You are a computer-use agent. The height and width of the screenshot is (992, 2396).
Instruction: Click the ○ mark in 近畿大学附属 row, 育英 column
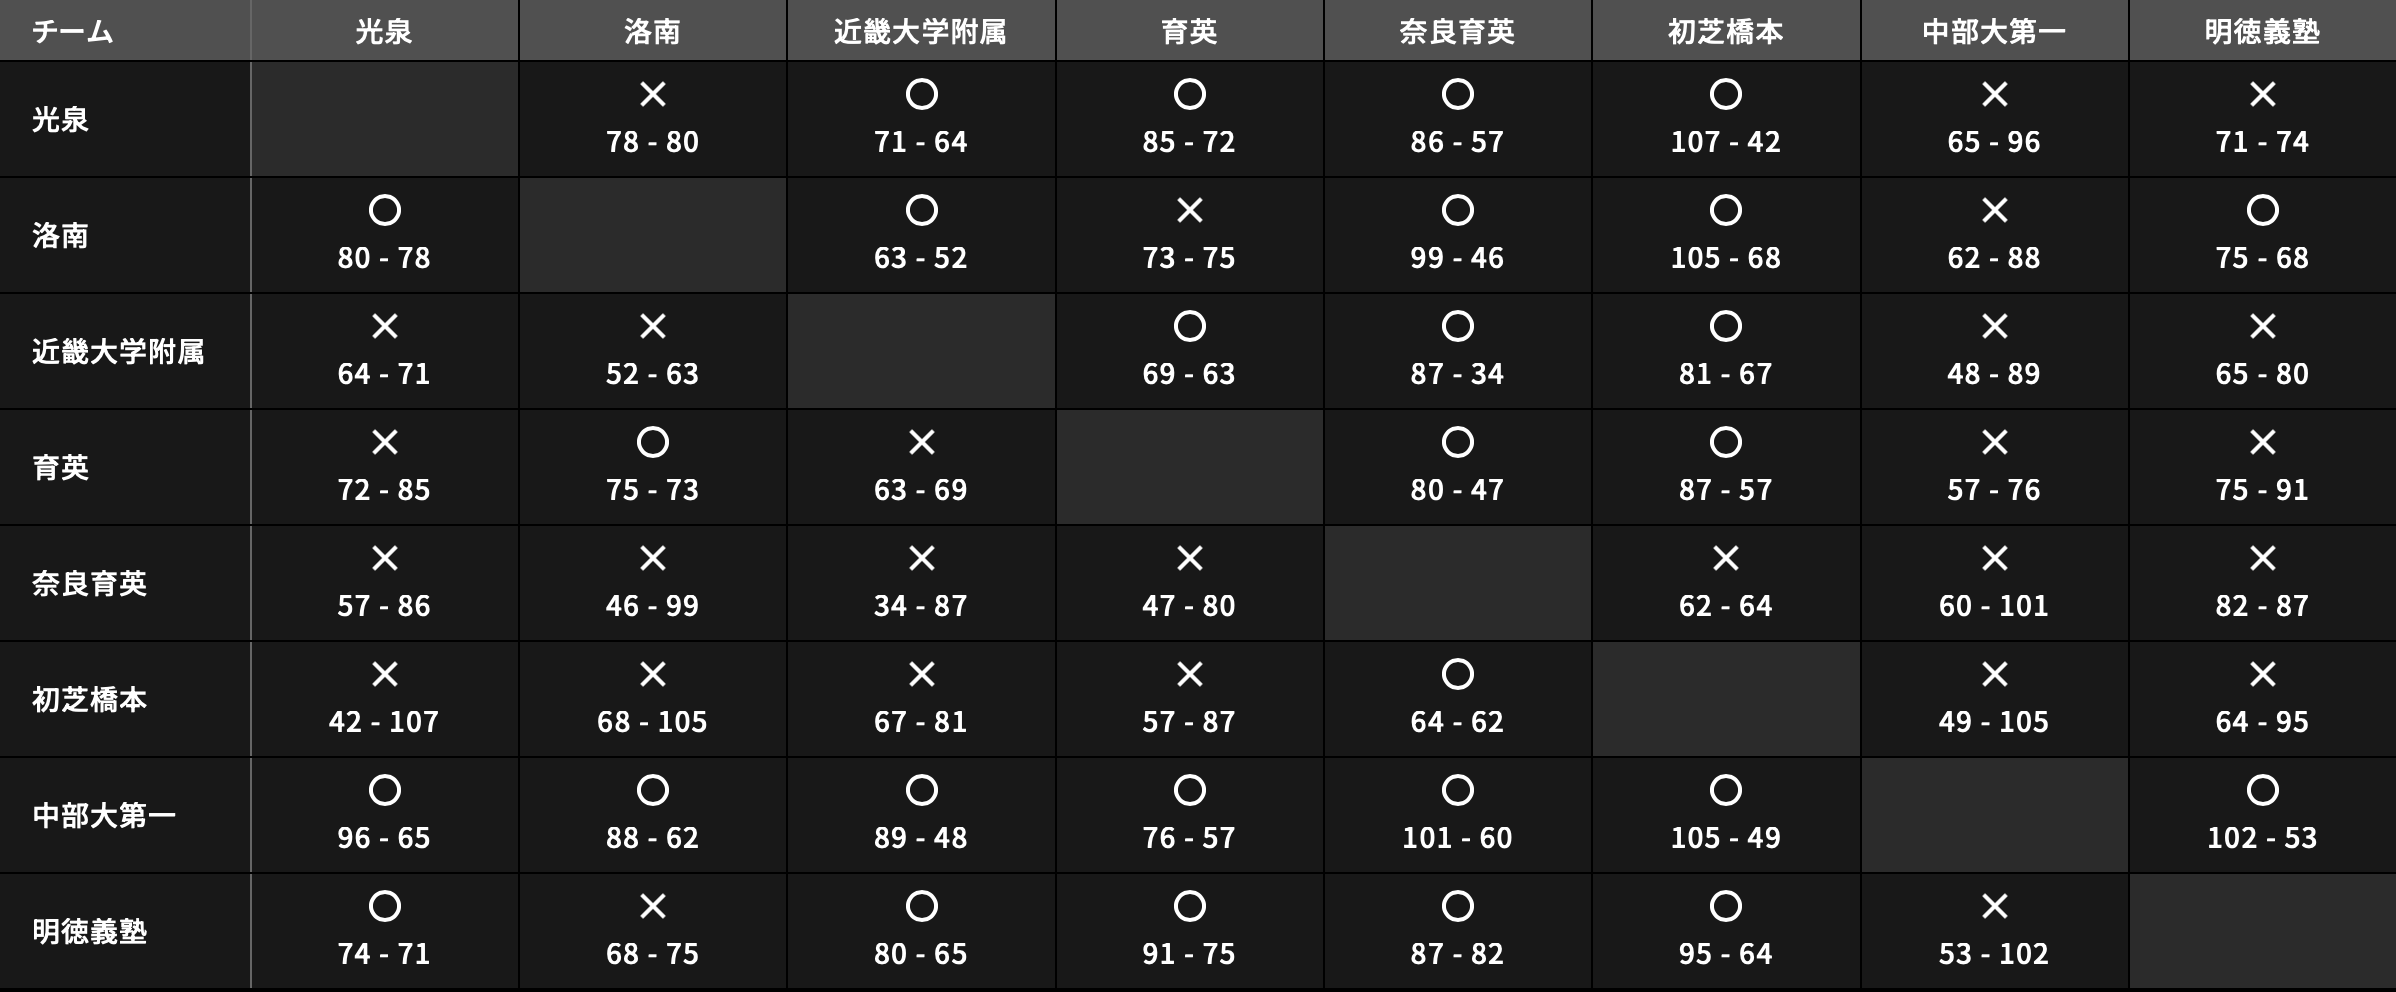point(1190,327)
